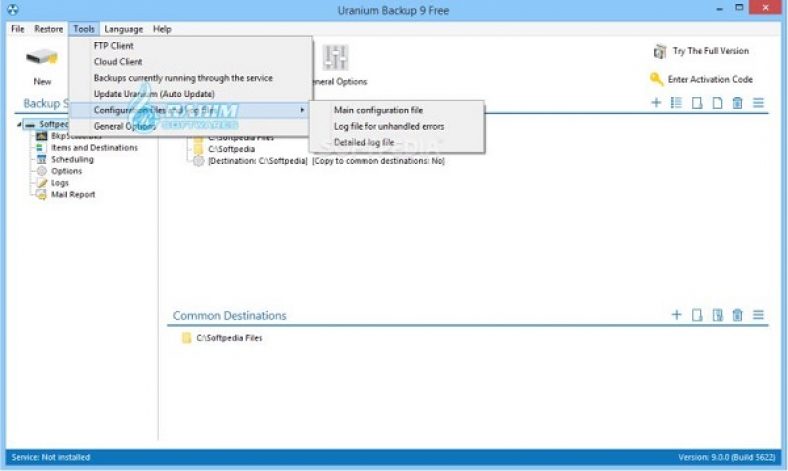Select Mail Report tree item
The height and width of the screenshot is (471, 788).
[x=73, y=195]
